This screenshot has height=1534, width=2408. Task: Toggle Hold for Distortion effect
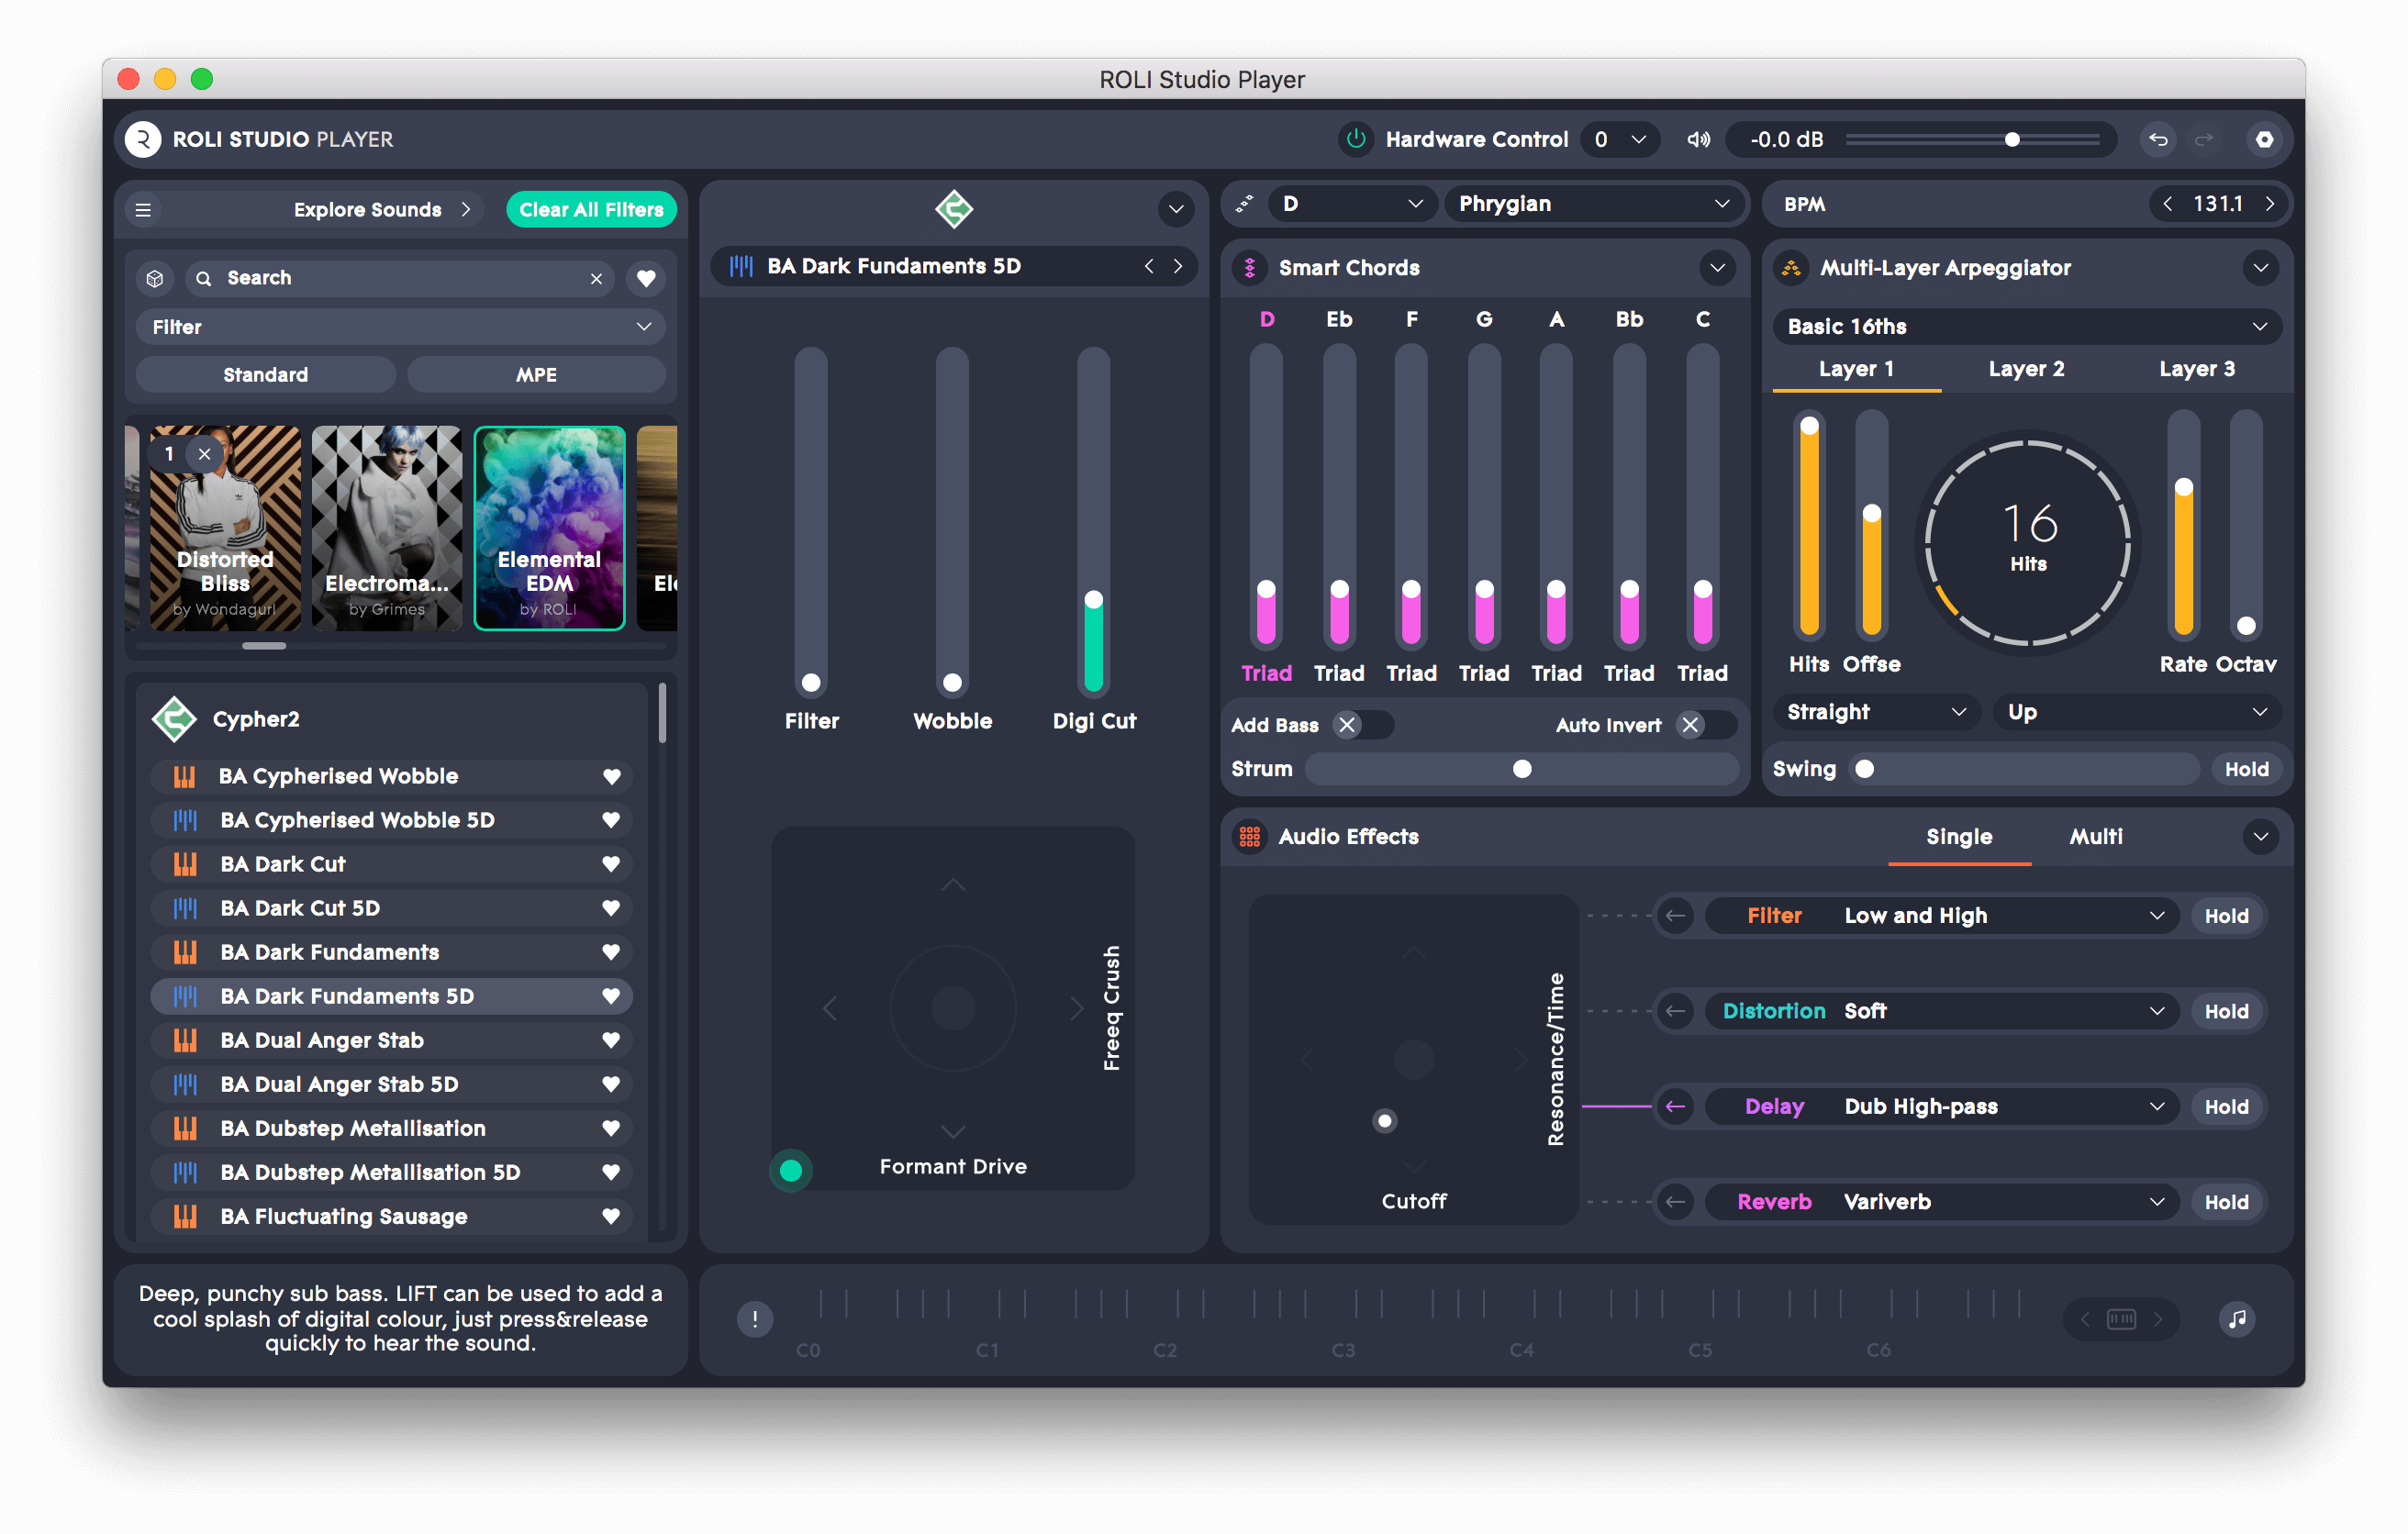click(2226, 1011)
